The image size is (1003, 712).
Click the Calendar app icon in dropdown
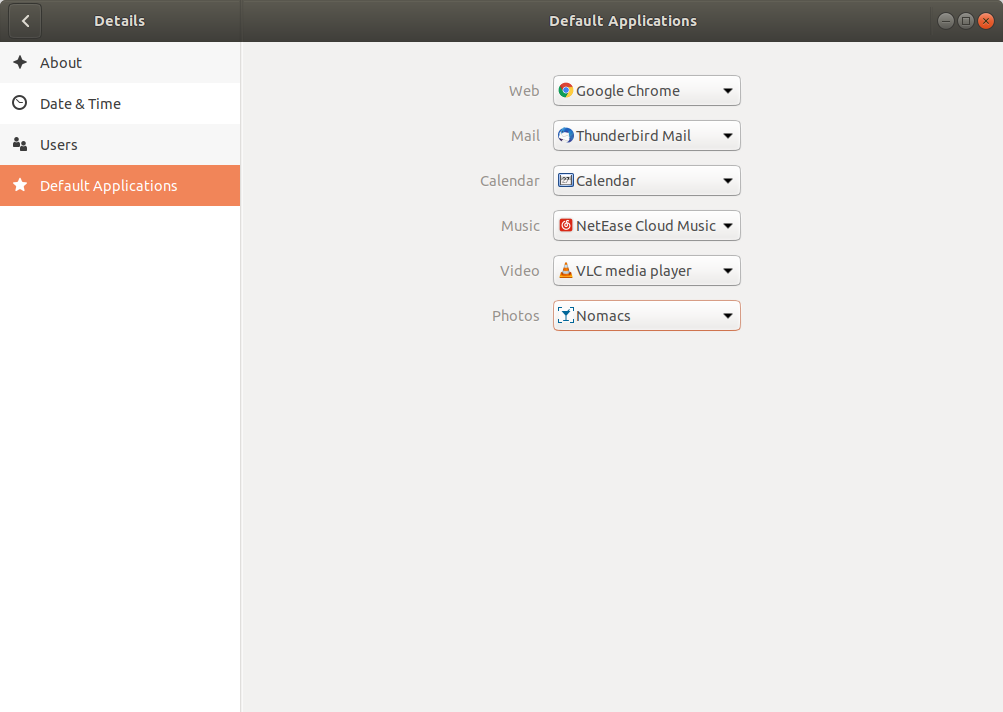pos(565,180)
